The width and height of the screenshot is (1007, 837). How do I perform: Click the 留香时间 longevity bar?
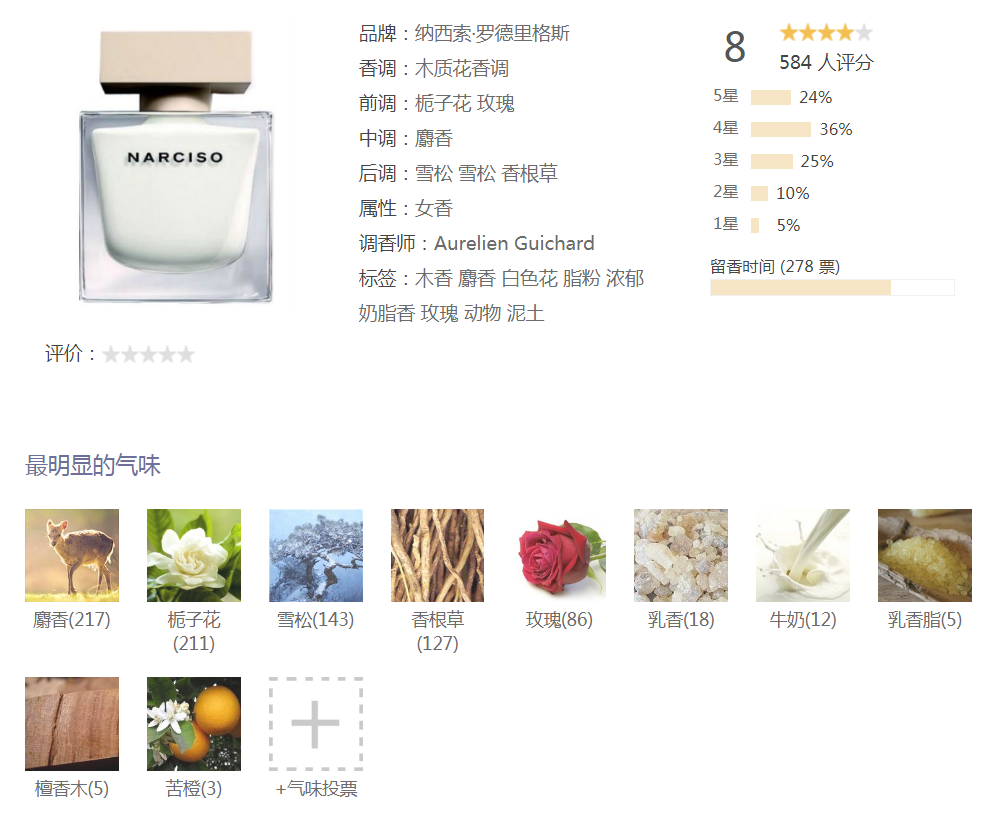832,287
